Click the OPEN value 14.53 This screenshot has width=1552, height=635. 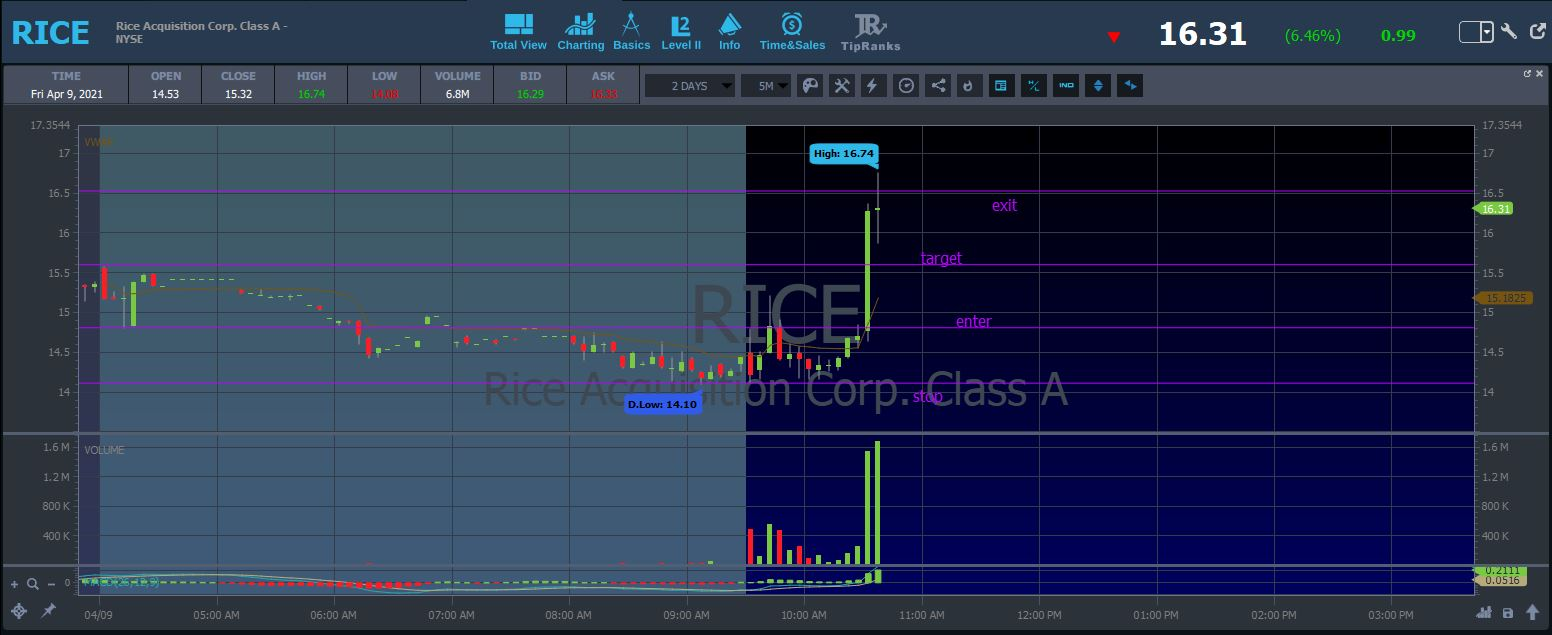tap(165, 94)
